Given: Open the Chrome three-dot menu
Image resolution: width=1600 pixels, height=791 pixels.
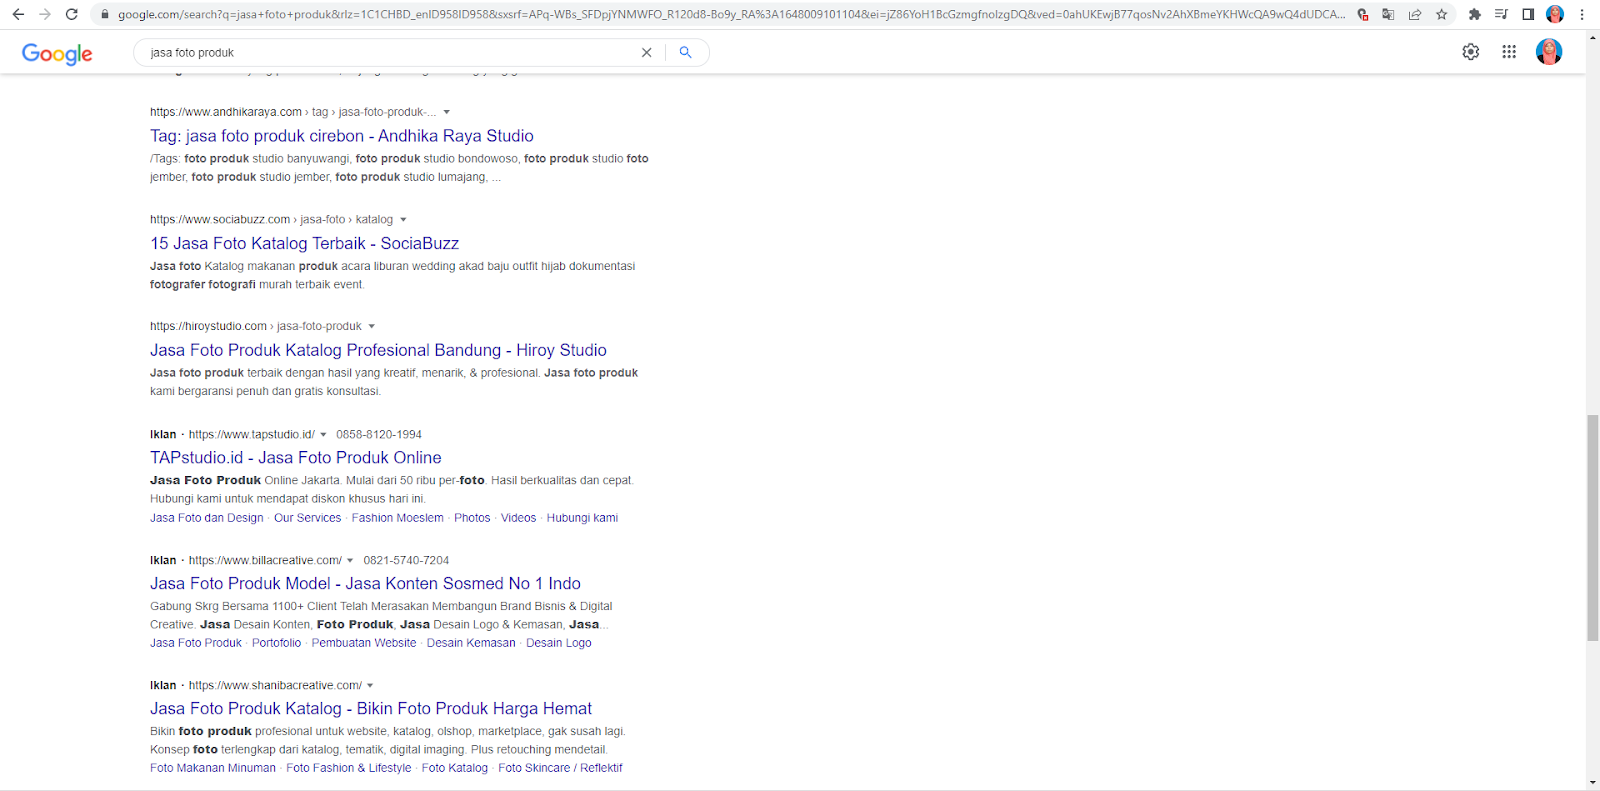Looking at the screenshot, I should click(1582, 14).
